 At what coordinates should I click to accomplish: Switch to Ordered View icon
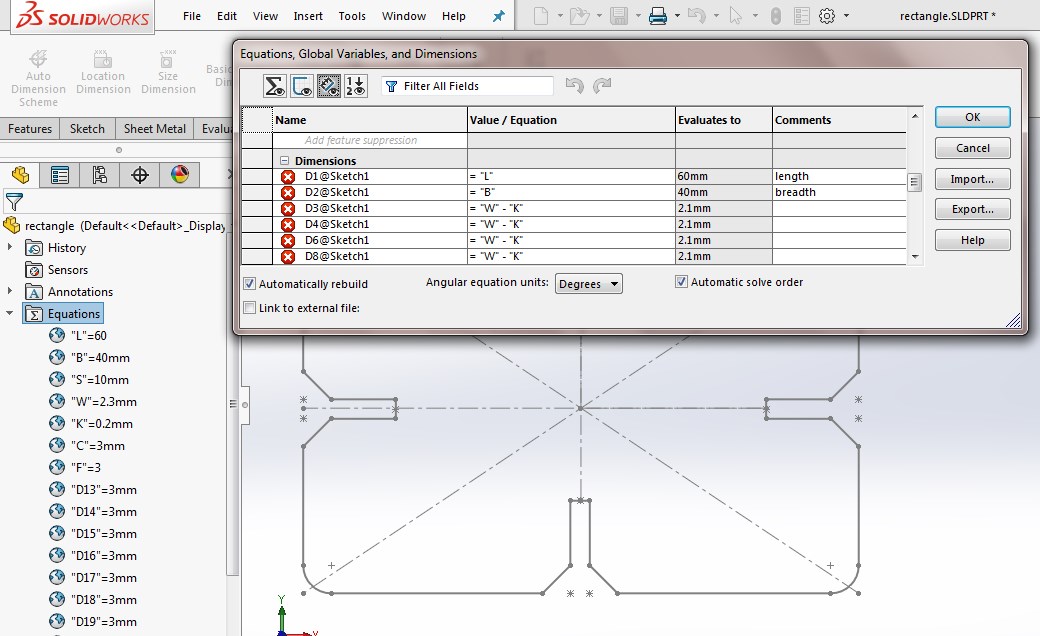355,86
